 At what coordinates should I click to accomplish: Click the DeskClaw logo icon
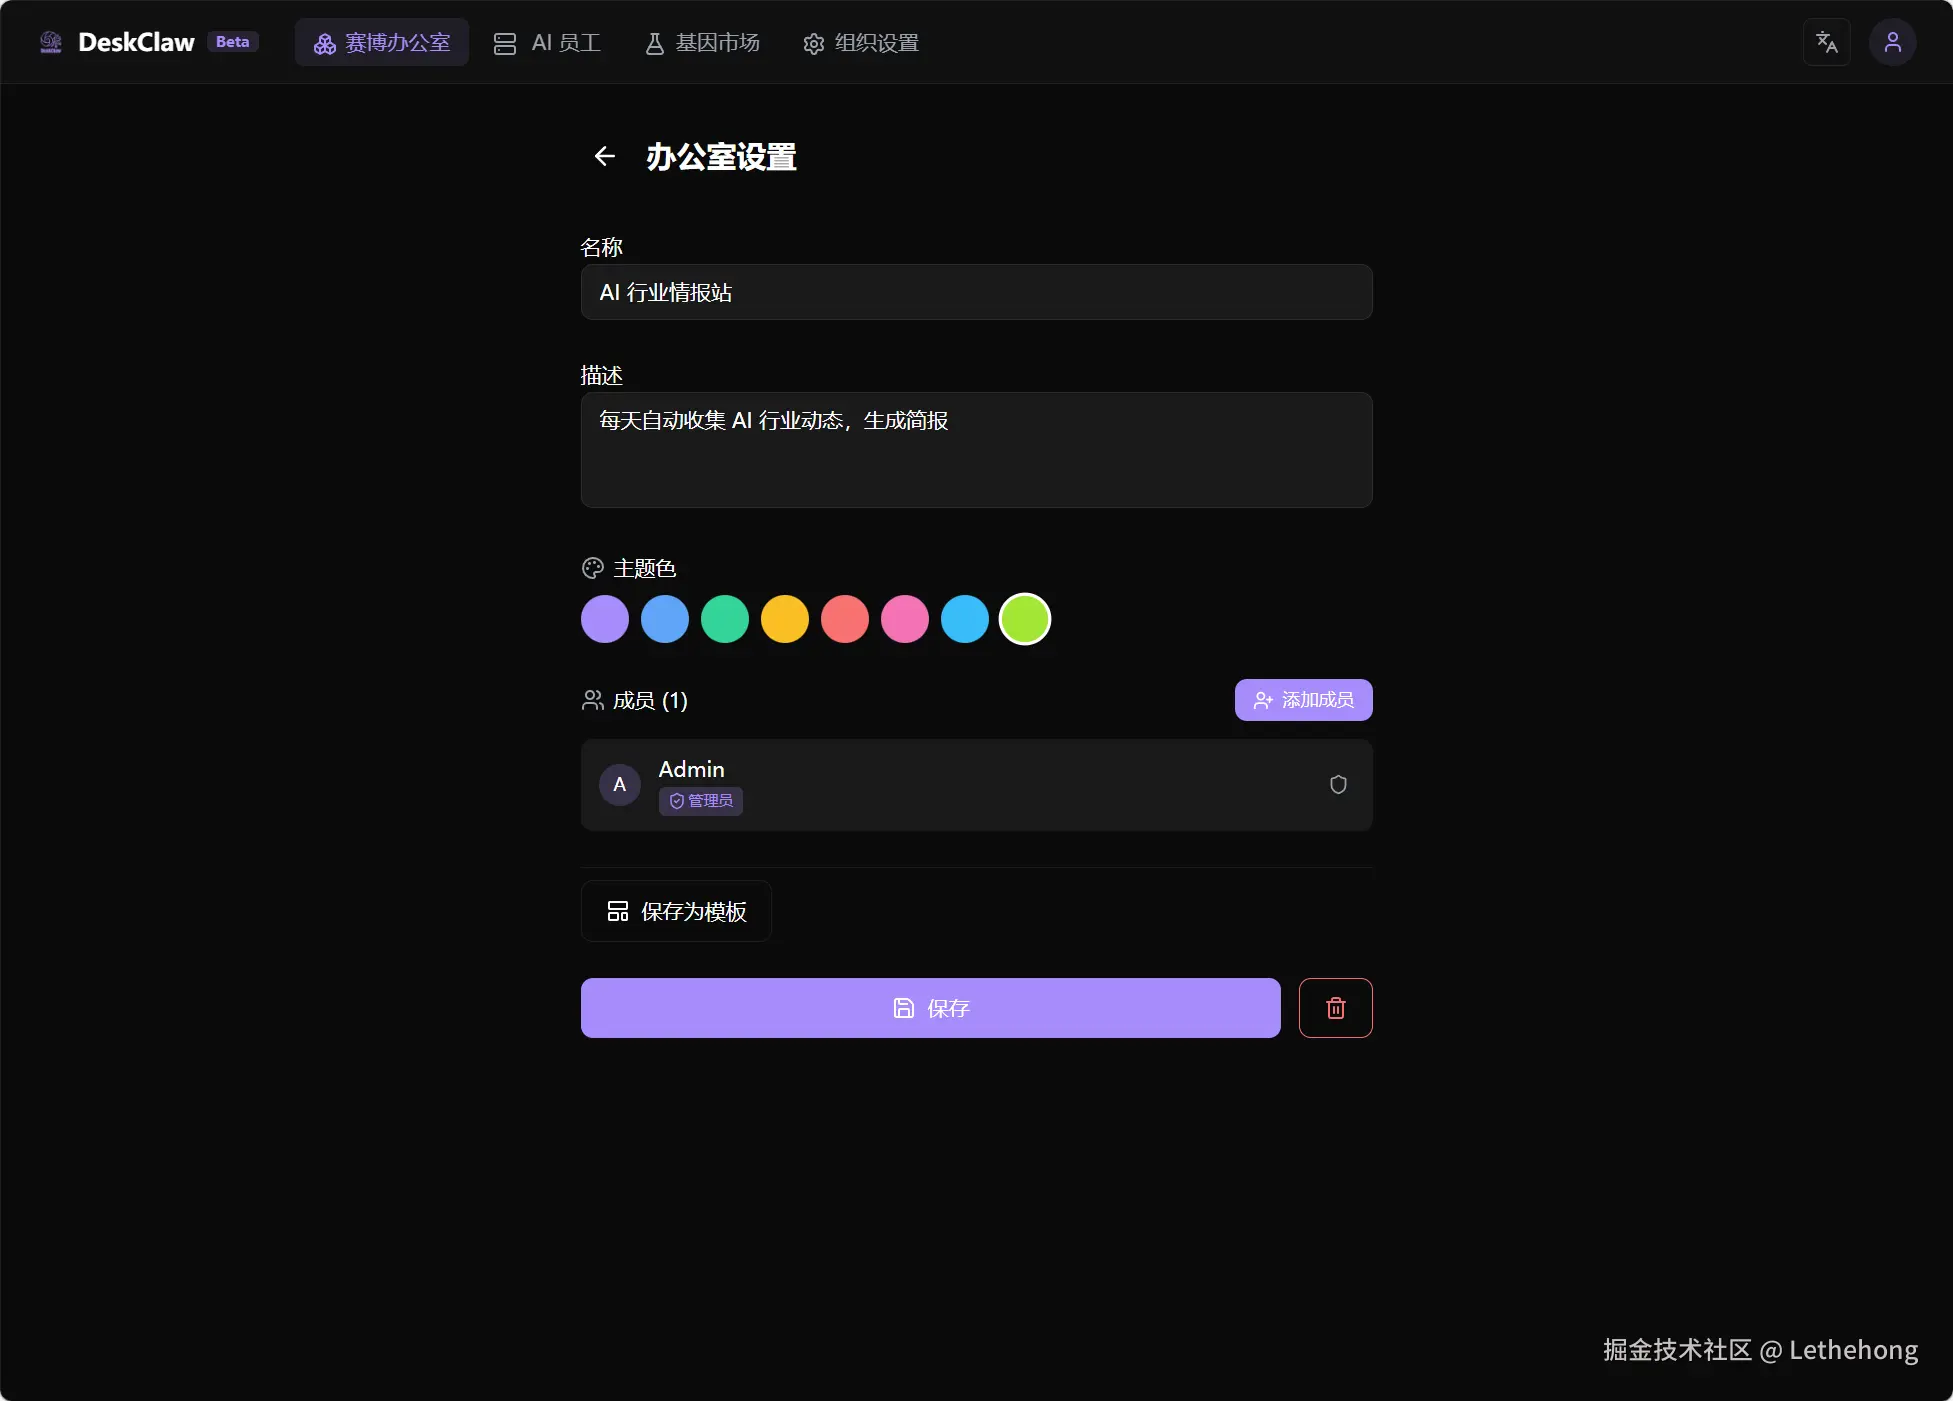pos(51,42)
